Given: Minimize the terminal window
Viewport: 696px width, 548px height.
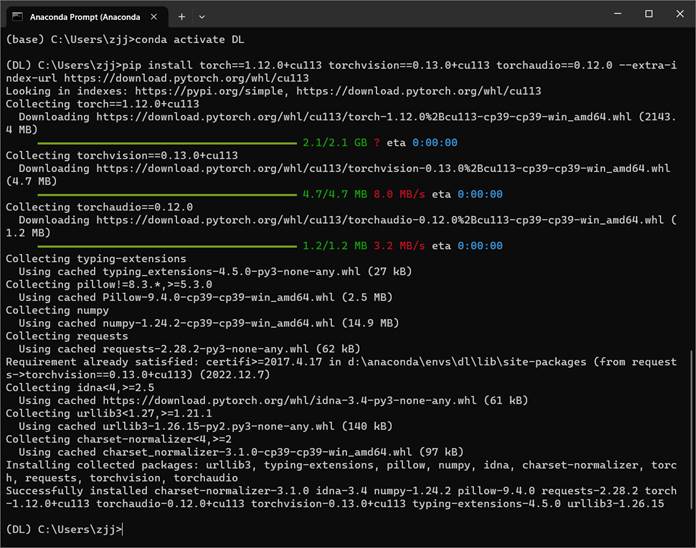Looking at the screenshot, I should click(x=617, y=14).
